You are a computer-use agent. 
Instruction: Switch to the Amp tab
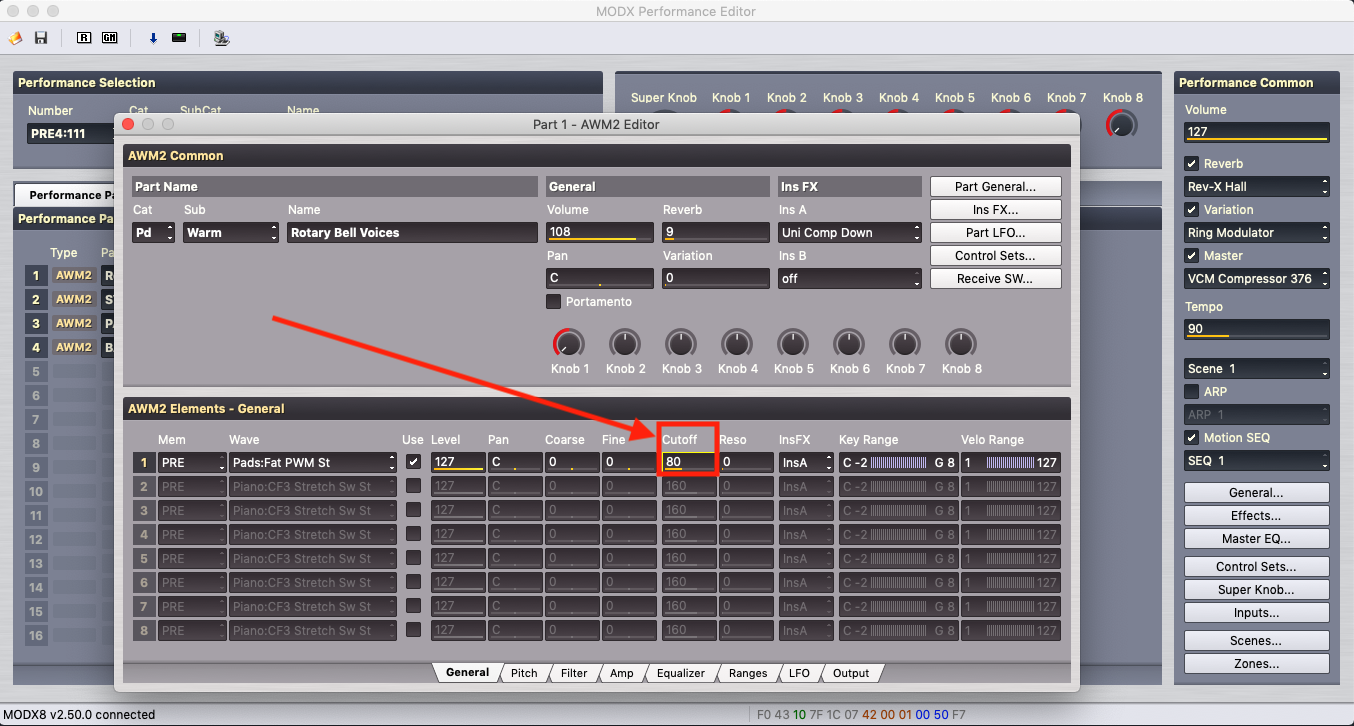click(622, 673)
